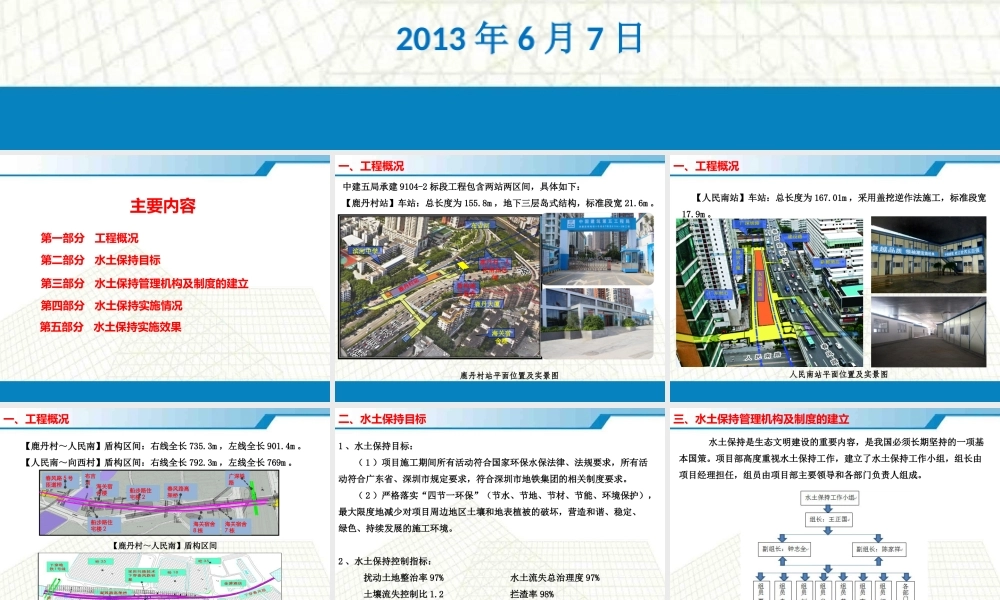Select the "副组长：钟志全" org chart box
Image resolution: width=1000 pixels, height=600 pixels.
point(784,549)
